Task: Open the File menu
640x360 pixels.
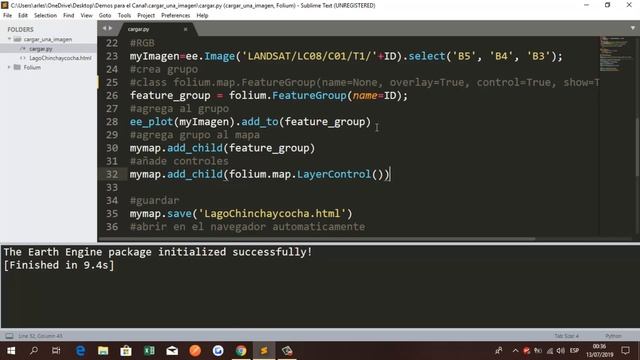Action: point(7,16)
